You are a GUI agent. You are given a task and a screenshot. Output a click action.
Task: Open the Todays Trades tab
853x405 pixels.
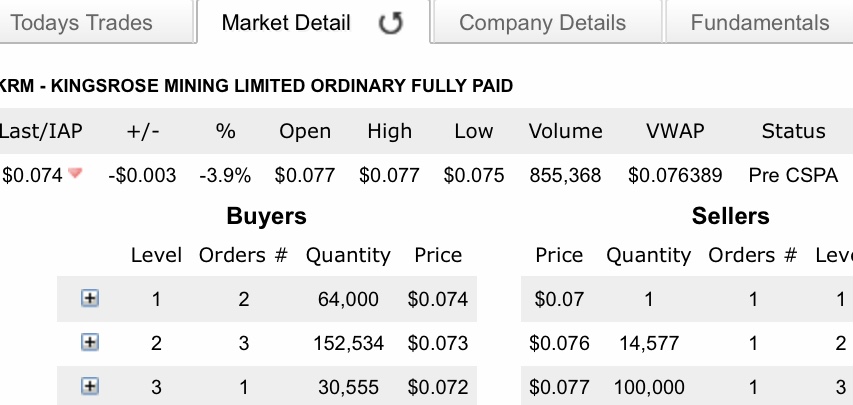tap(82, 23)
